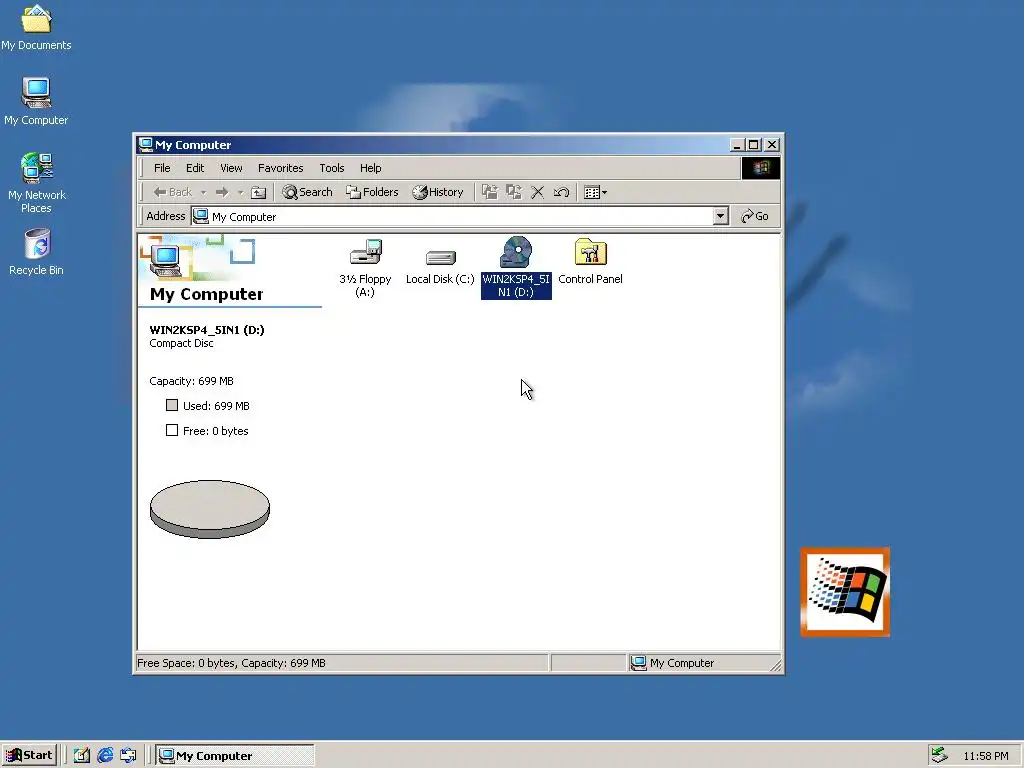Click the Go button
The height and width of the screenshot is (768, 1024).
click(x=754, y=216)
